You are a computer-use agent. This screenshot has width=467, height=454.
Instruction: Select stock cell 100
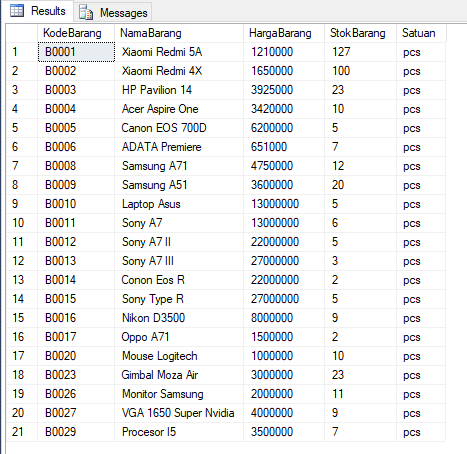[361, 71]
